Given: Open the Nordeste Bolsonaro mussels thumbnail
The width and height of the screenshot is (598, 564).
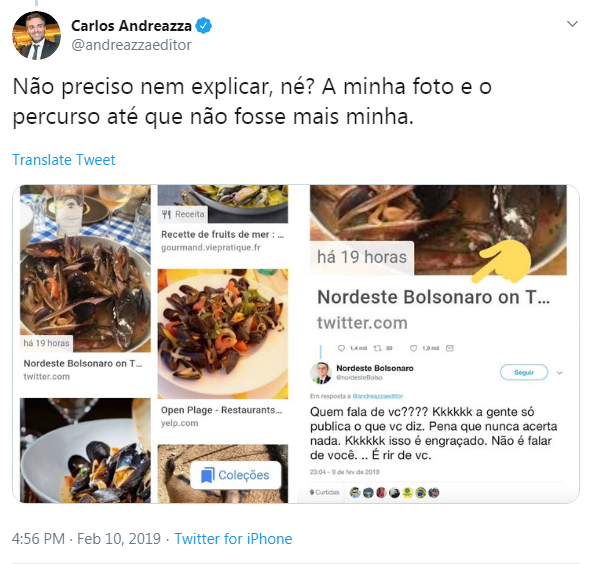Looking at the screenshot, I should point(85,268).
